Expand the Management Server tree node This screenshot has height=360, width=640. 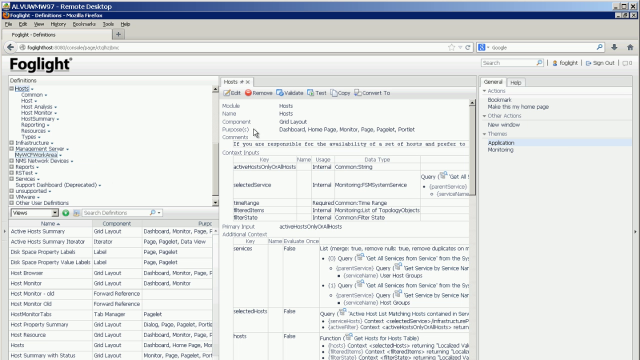tap(12, 149)
